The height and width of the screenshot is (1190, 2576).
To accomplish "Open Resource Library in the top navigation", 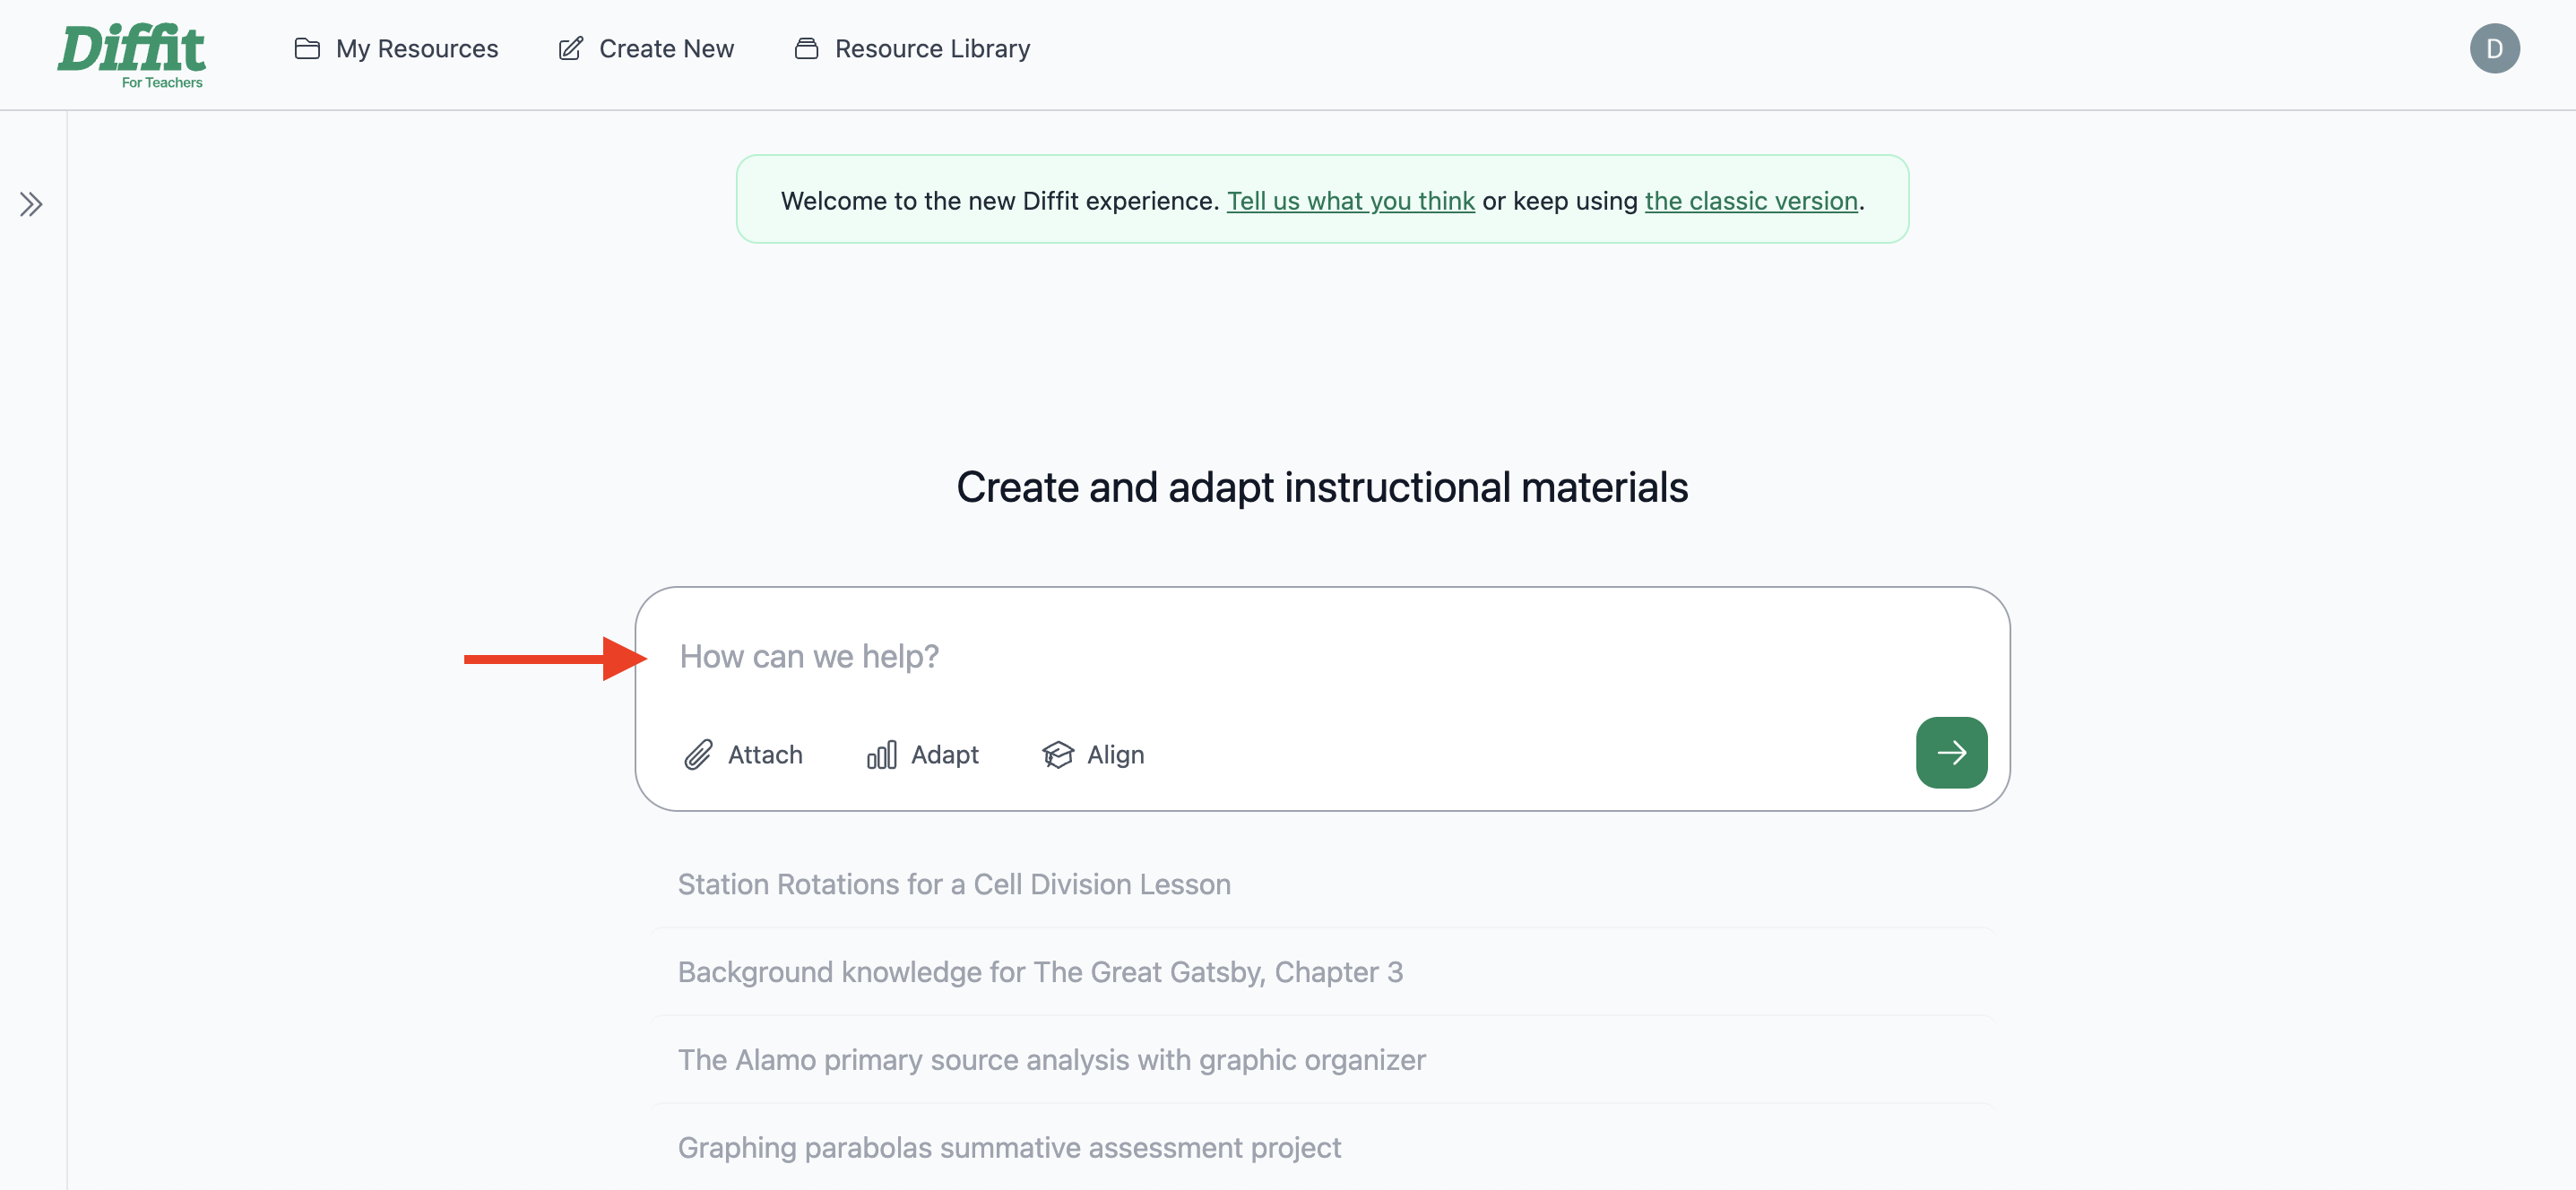I will coord(912,49).
